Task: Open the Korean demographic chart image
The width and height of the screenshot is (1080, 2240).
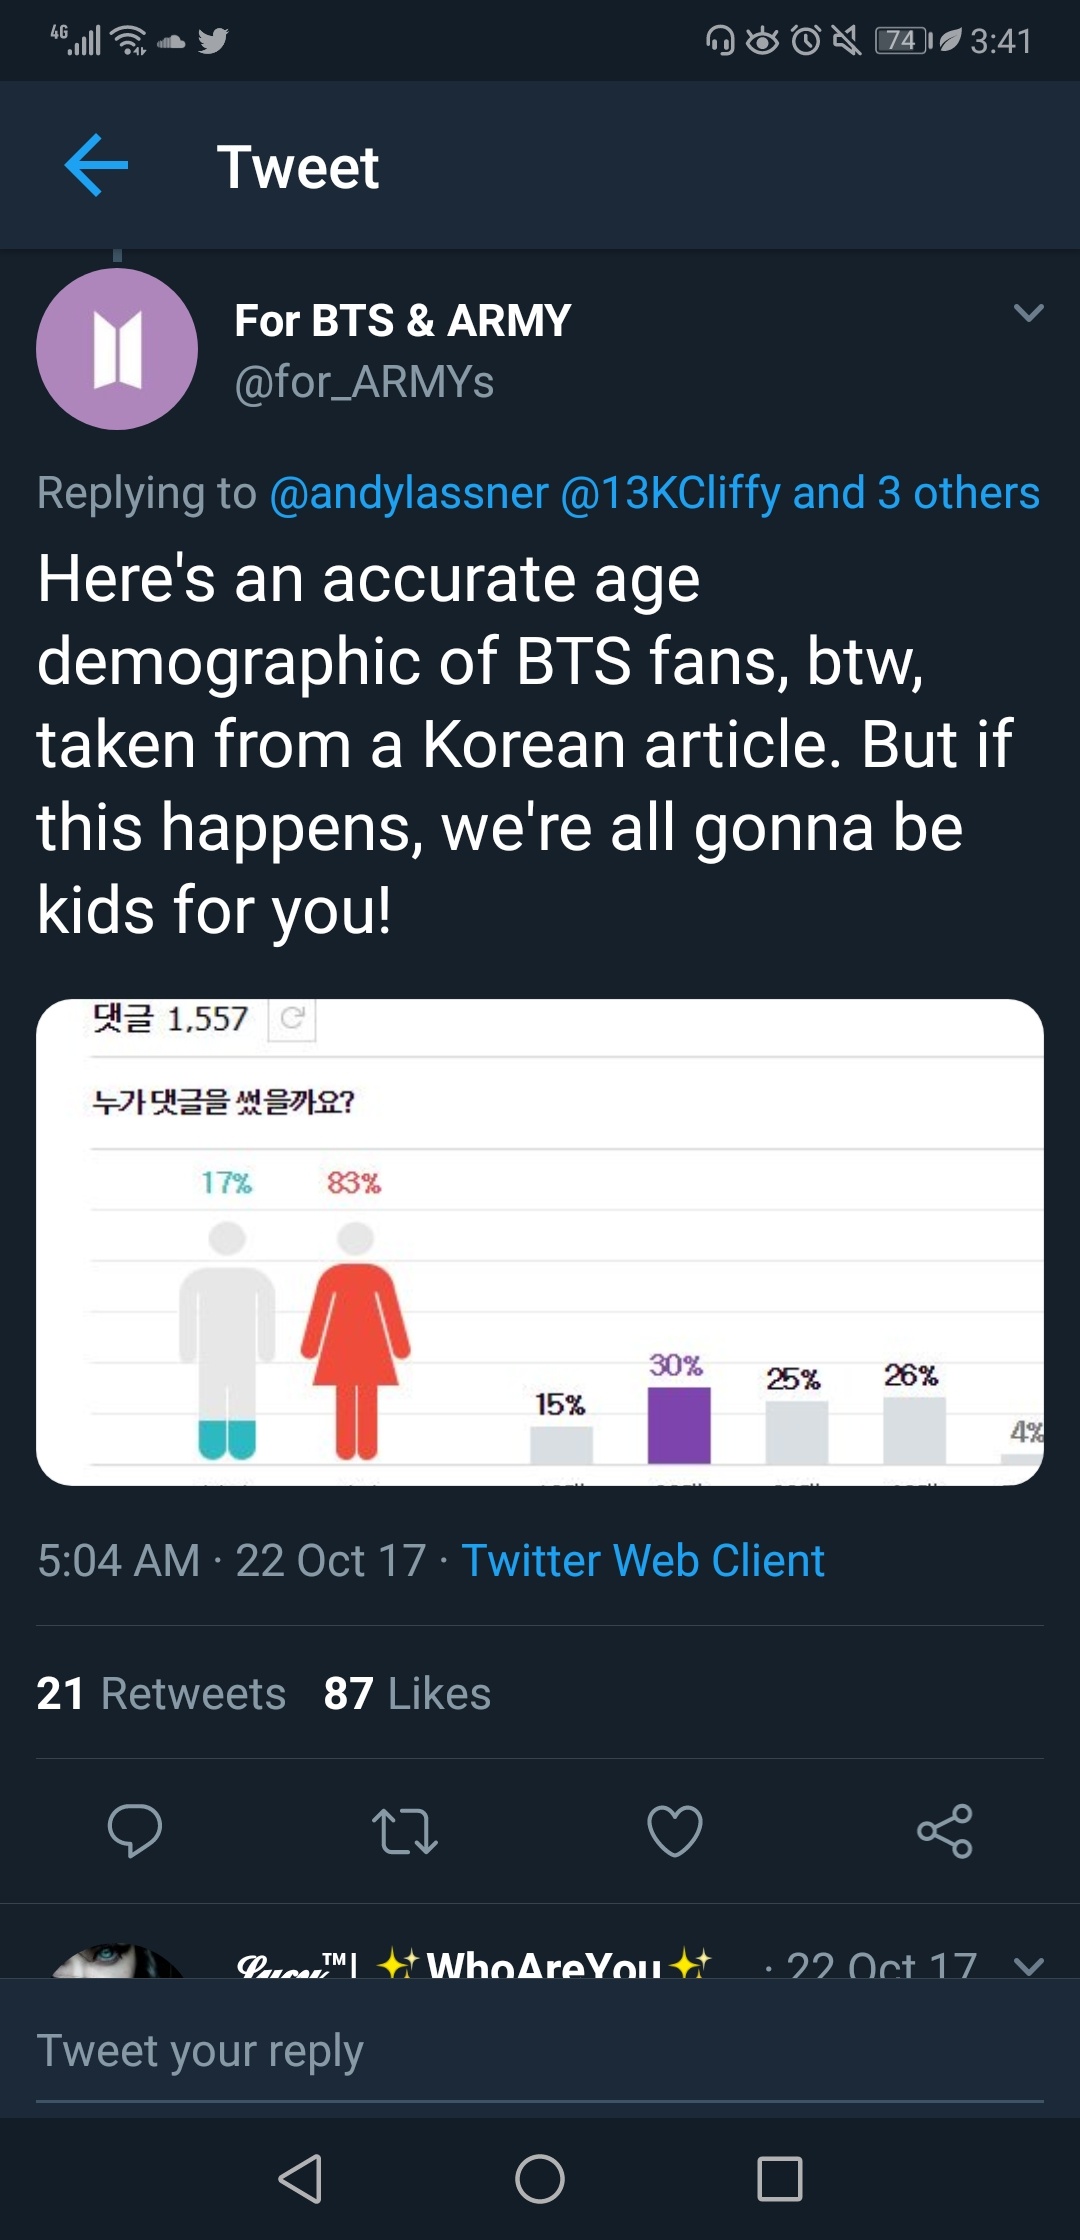Action: [540, 1242]
